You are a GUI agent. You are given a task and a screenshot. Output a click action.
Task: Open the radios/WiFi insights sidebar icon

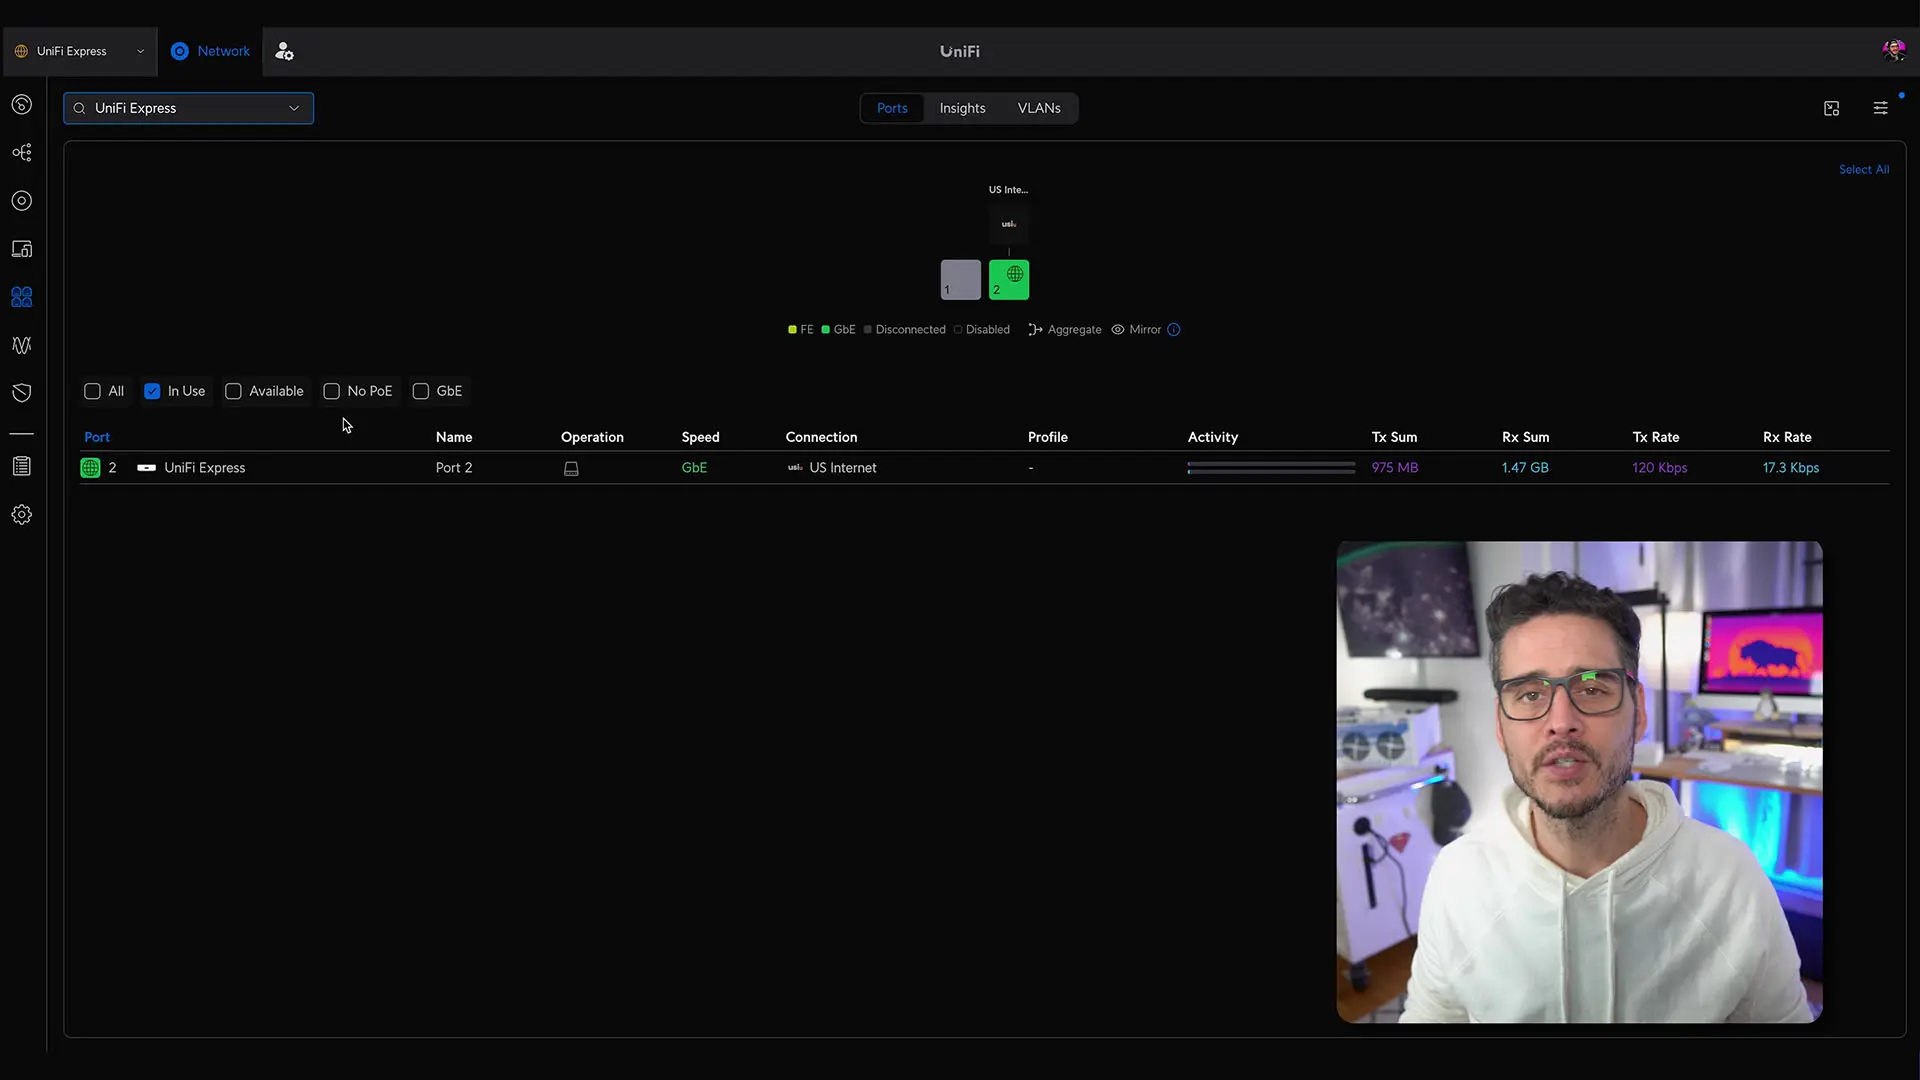[x=22, y=345]
